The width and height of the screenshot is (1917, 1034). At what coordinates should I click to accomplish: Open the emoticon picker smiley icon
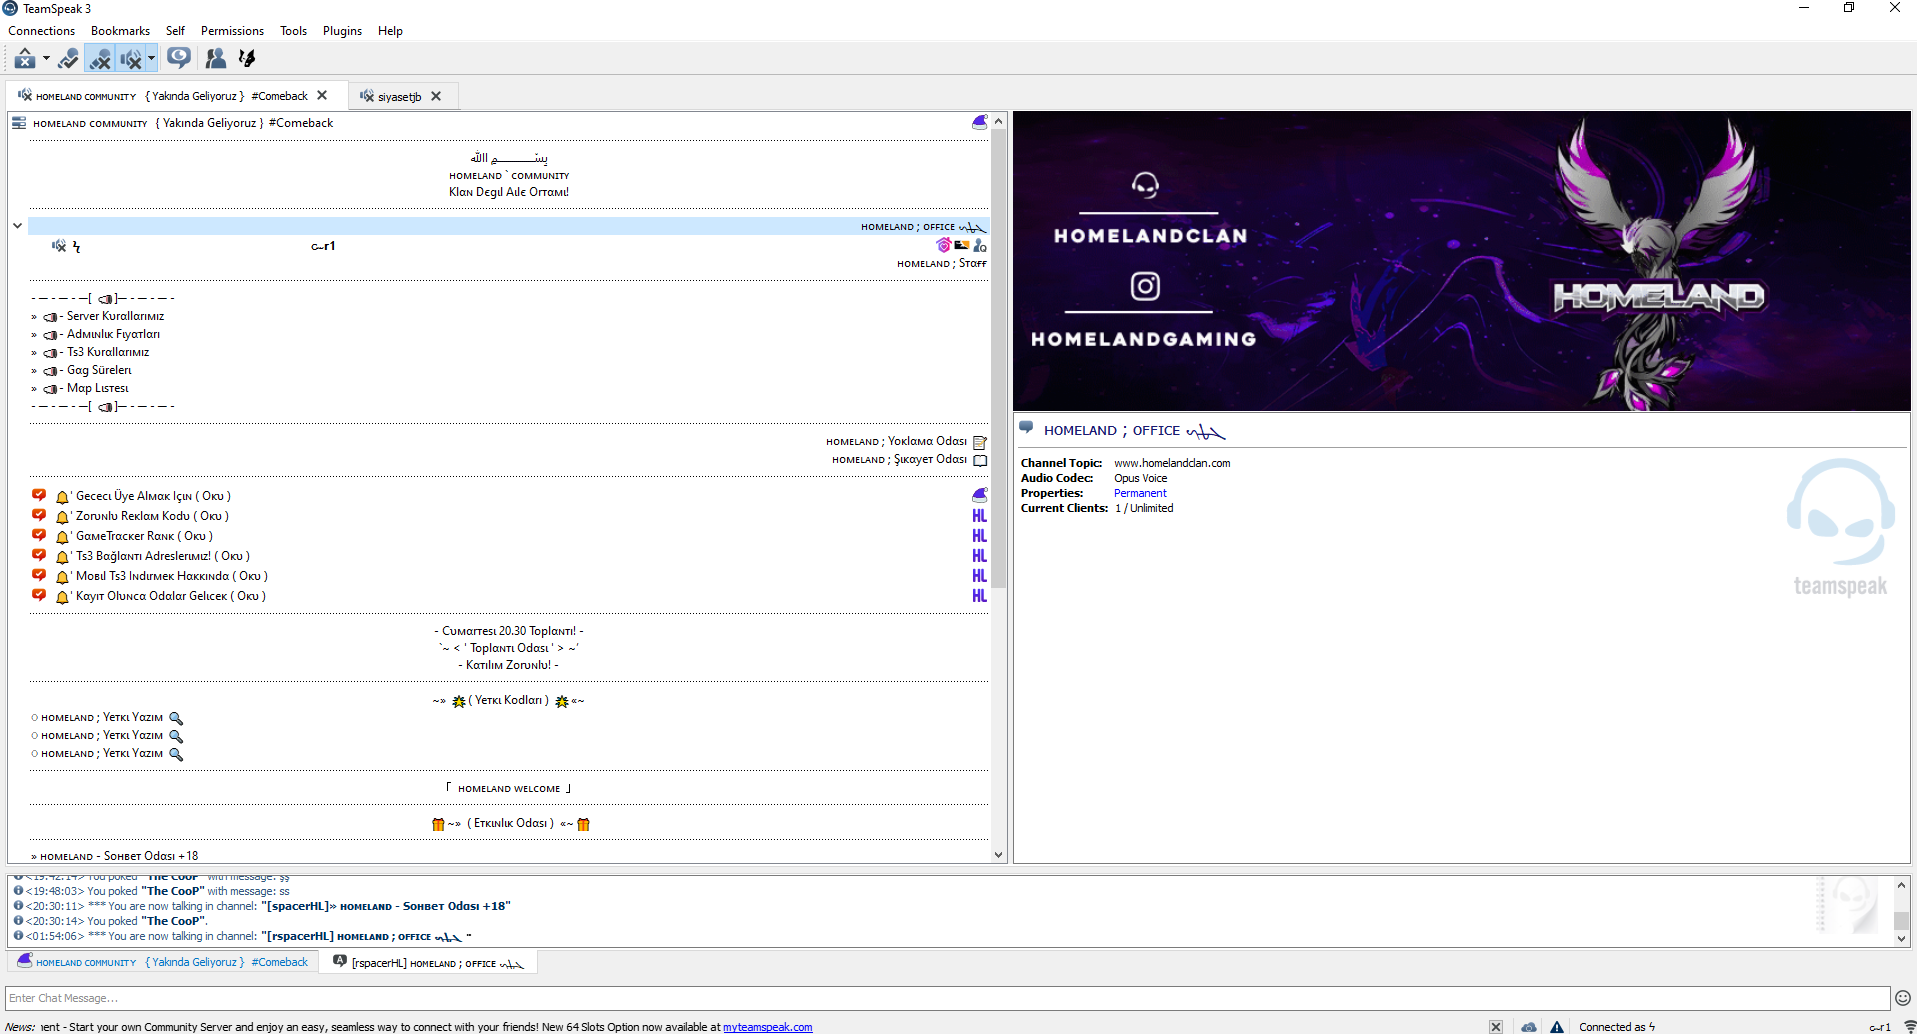pyautogui.click(x=1903, y=998)
